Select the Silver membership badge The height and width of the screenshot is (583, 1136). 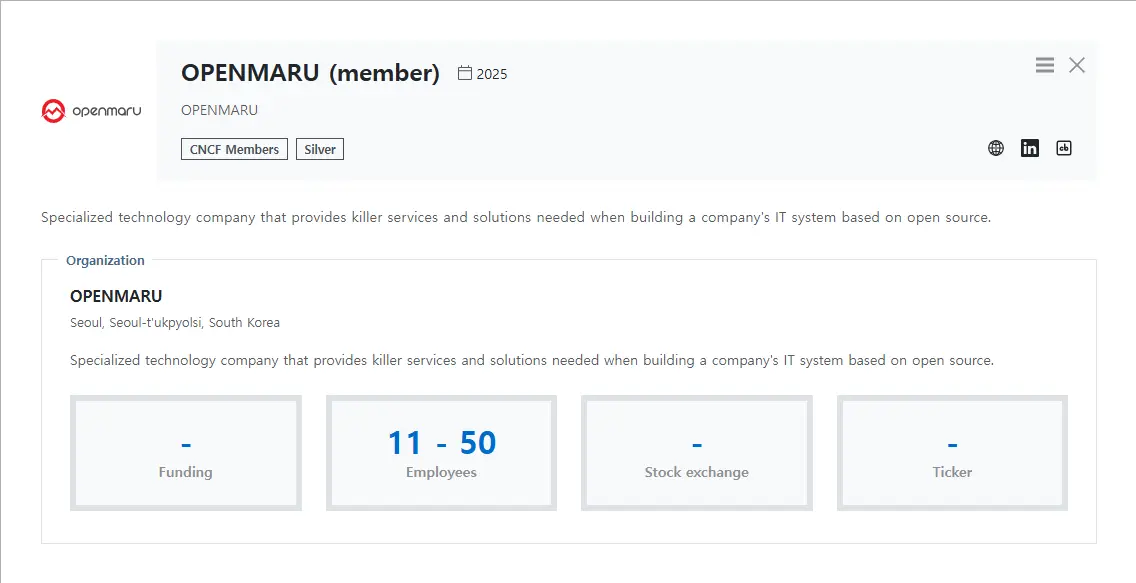[x=320, y=149]
